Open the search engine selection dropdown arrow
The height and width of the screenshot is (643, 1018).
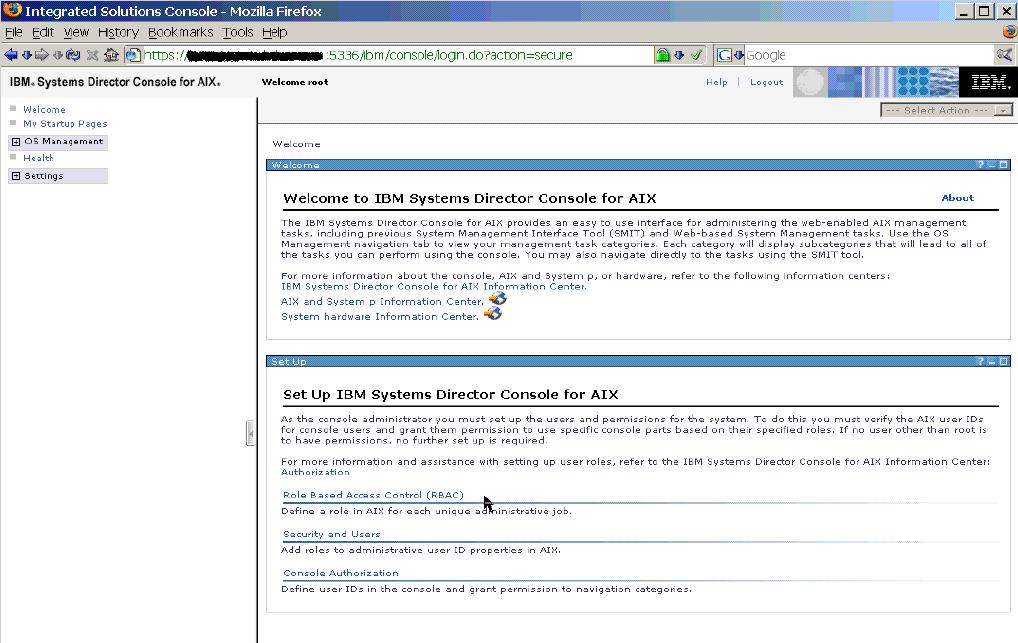[x=739, y=55]
